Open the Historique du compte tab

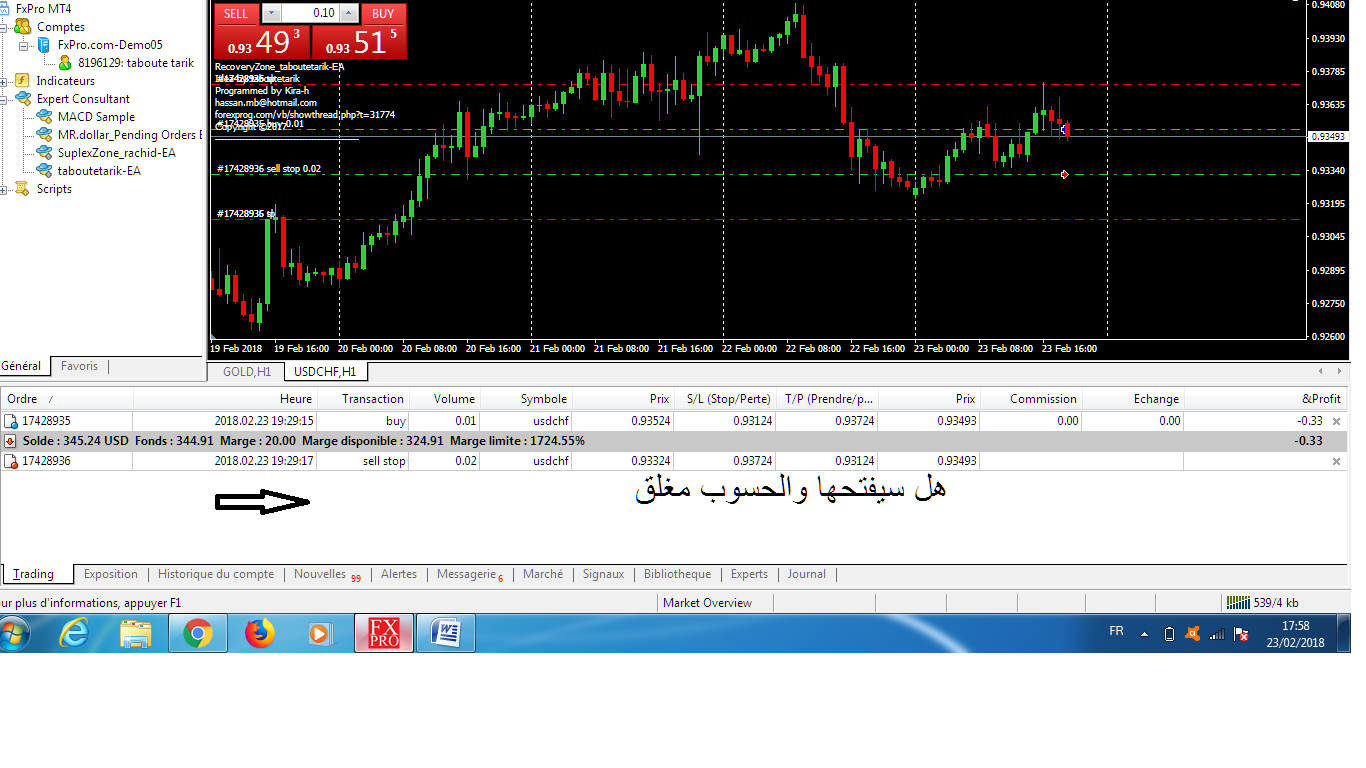click(216, 574)
